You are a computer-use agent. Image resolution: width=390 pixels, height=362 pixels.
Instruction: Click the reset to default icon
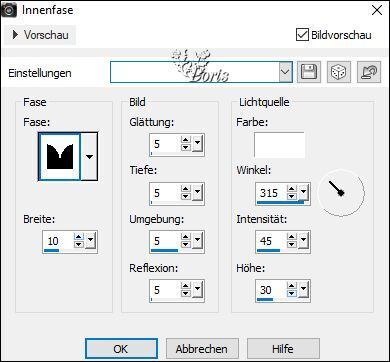(369, 72)
